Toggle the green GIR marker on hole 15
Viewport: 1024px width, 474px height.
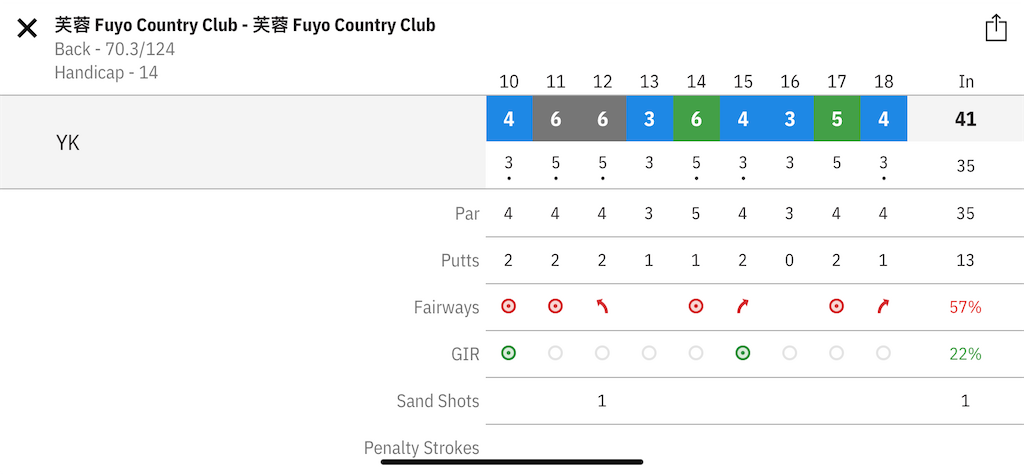(743, 353)
